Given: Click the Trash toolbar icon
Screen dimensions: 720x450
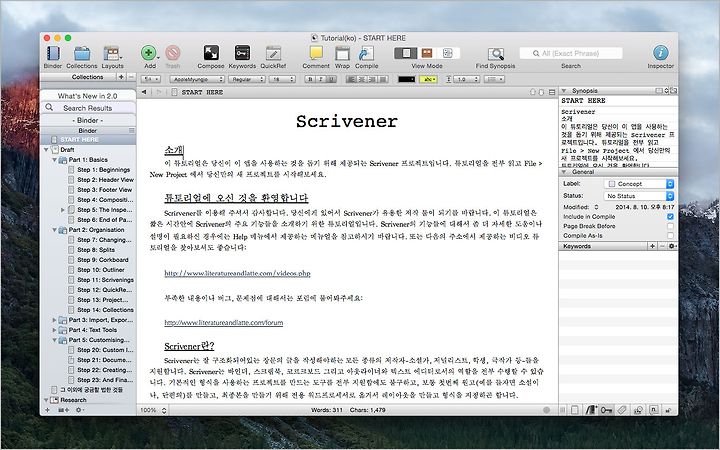Looking at the screenshot, I should click(x=173, y=53).
